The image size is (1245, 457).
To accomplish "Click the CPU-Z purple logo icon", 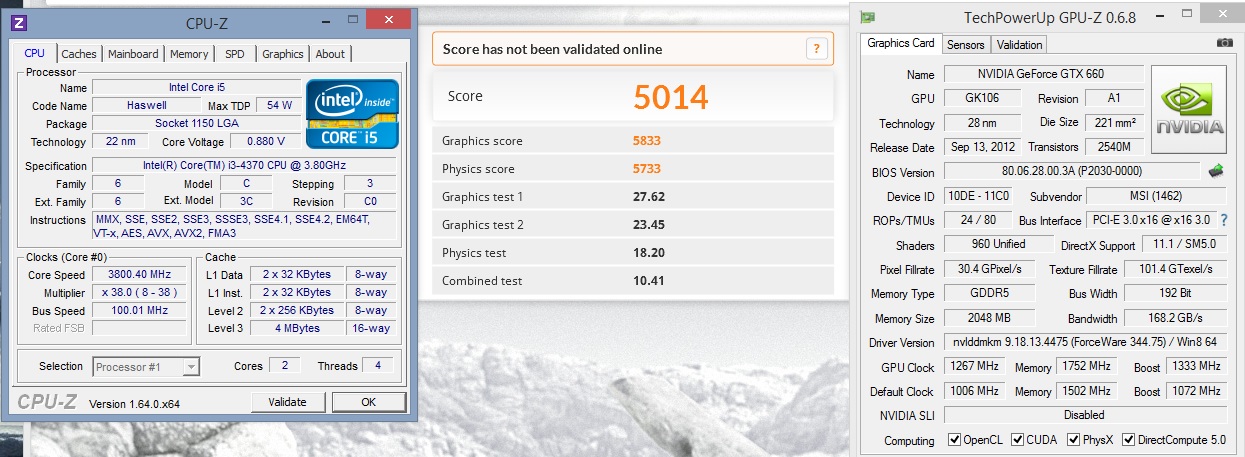I will 19,22.
